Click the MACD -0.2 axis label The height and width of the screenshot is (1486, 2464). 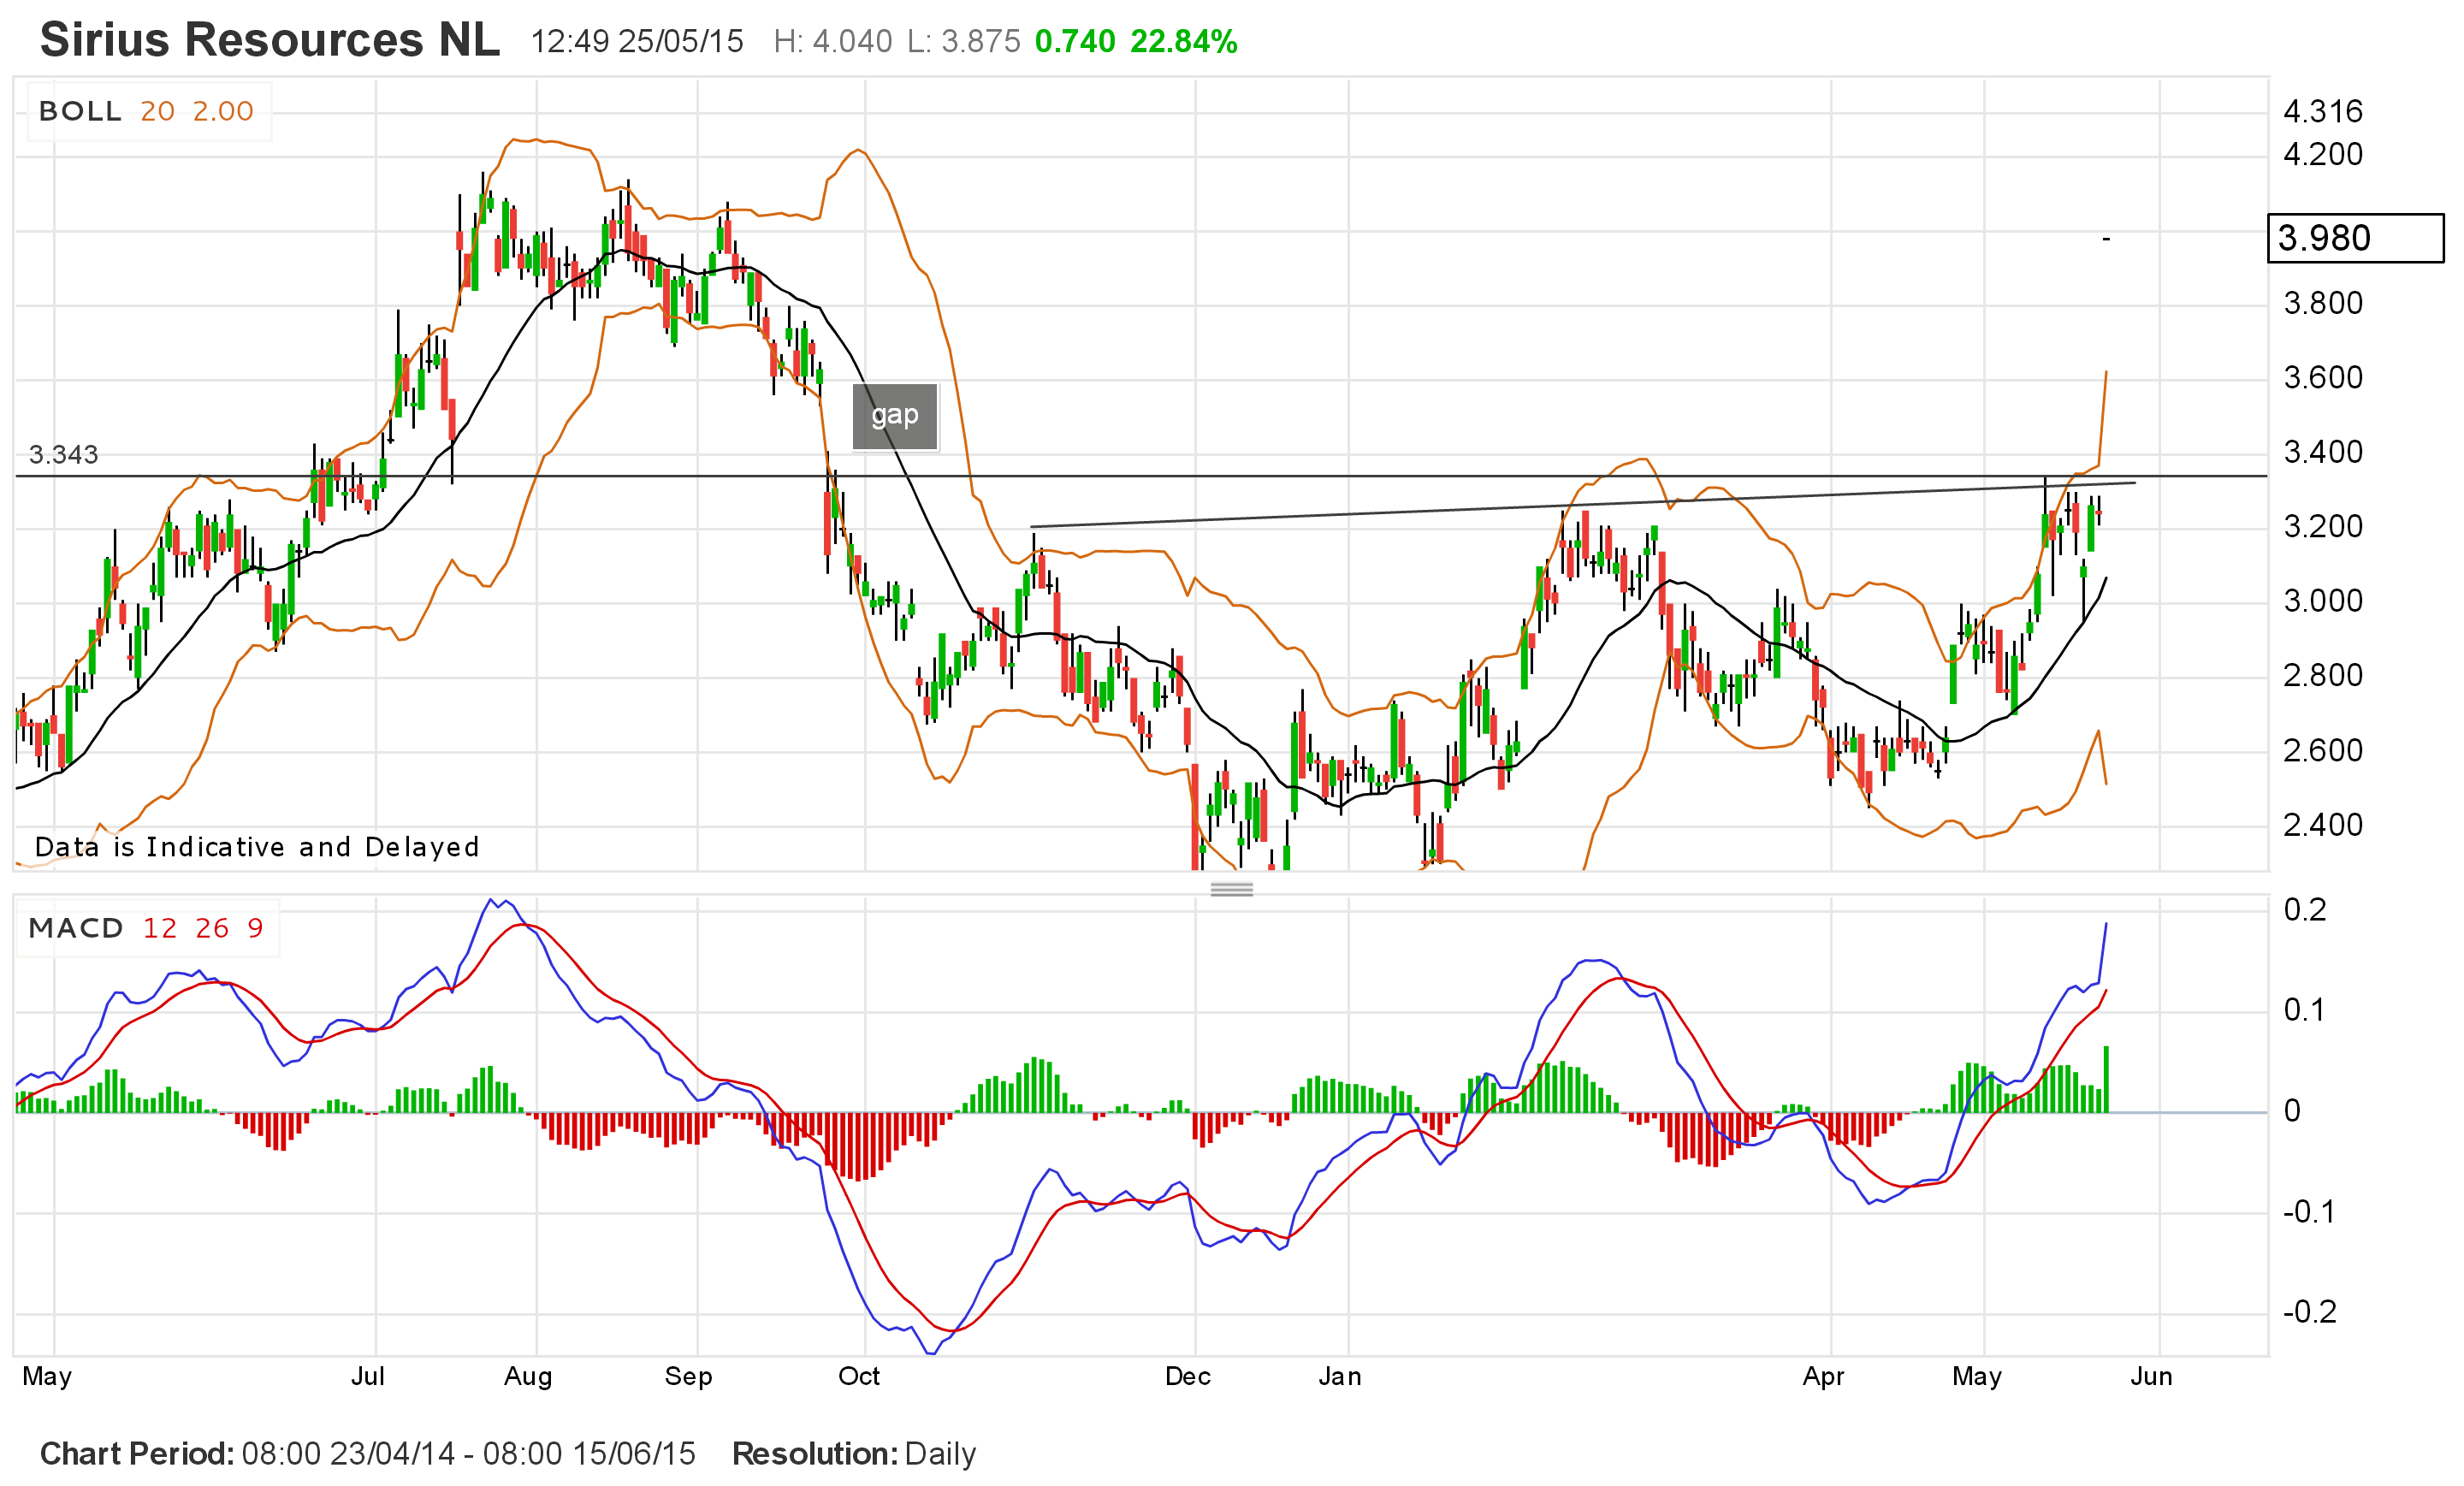[2309, 1311]
